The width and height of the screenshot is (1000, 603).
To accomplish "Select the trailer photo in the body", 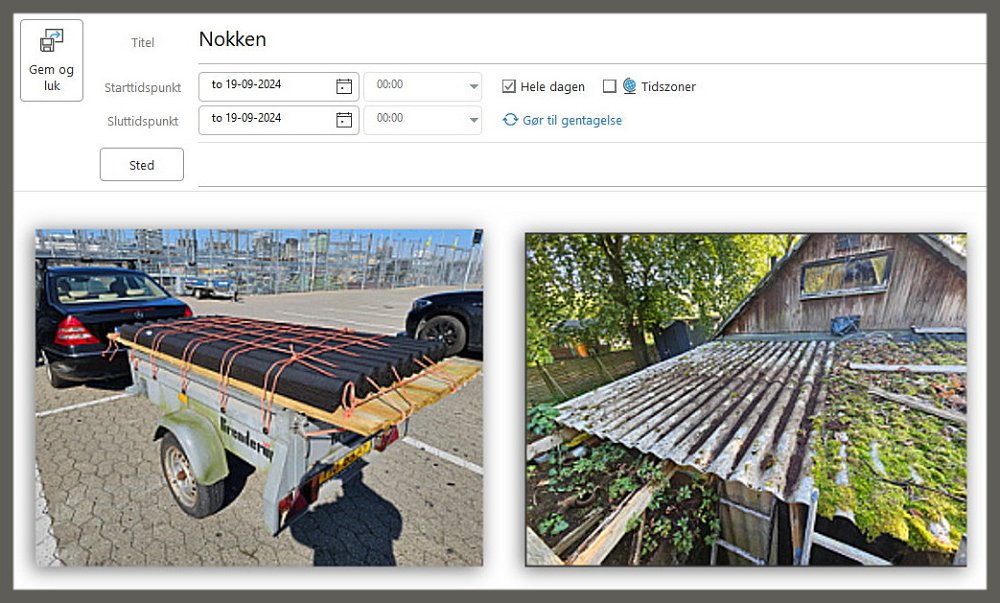I will (x=259, y=397).
